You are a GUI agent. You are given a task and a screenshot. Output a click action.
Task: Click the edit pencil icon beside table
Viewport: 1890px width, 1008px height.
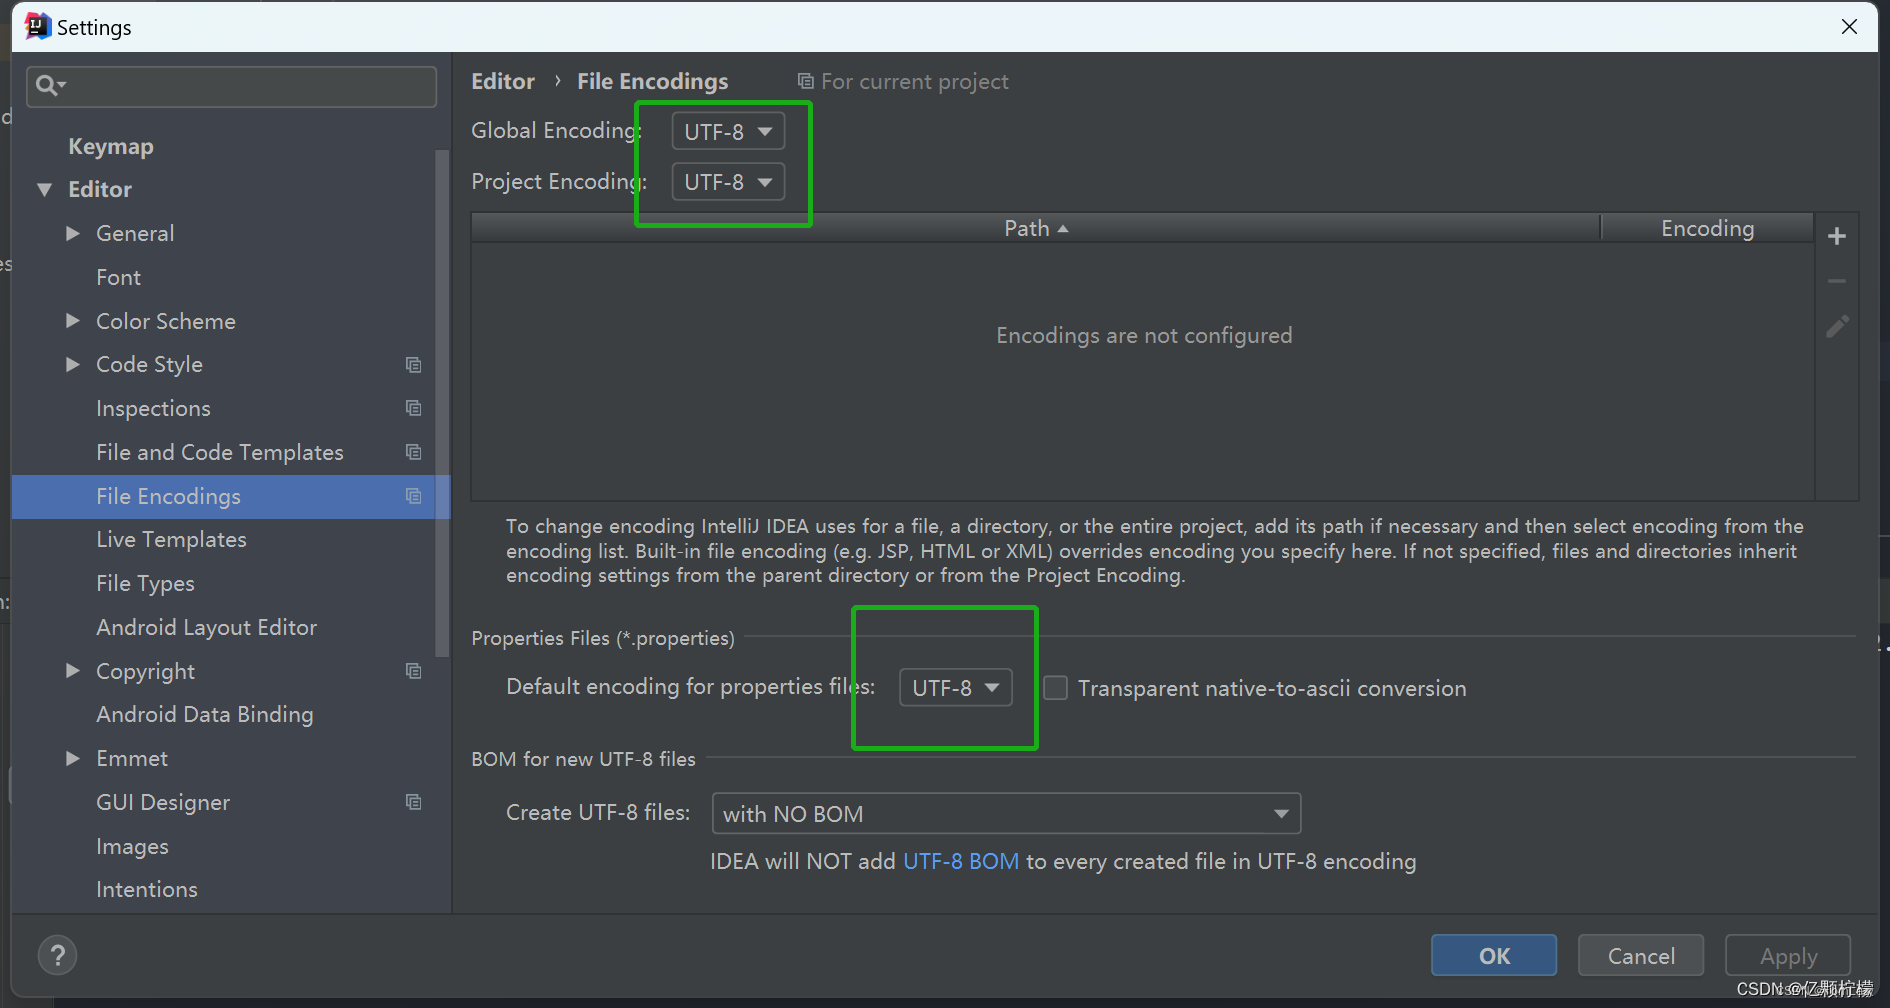(1837, 327)
